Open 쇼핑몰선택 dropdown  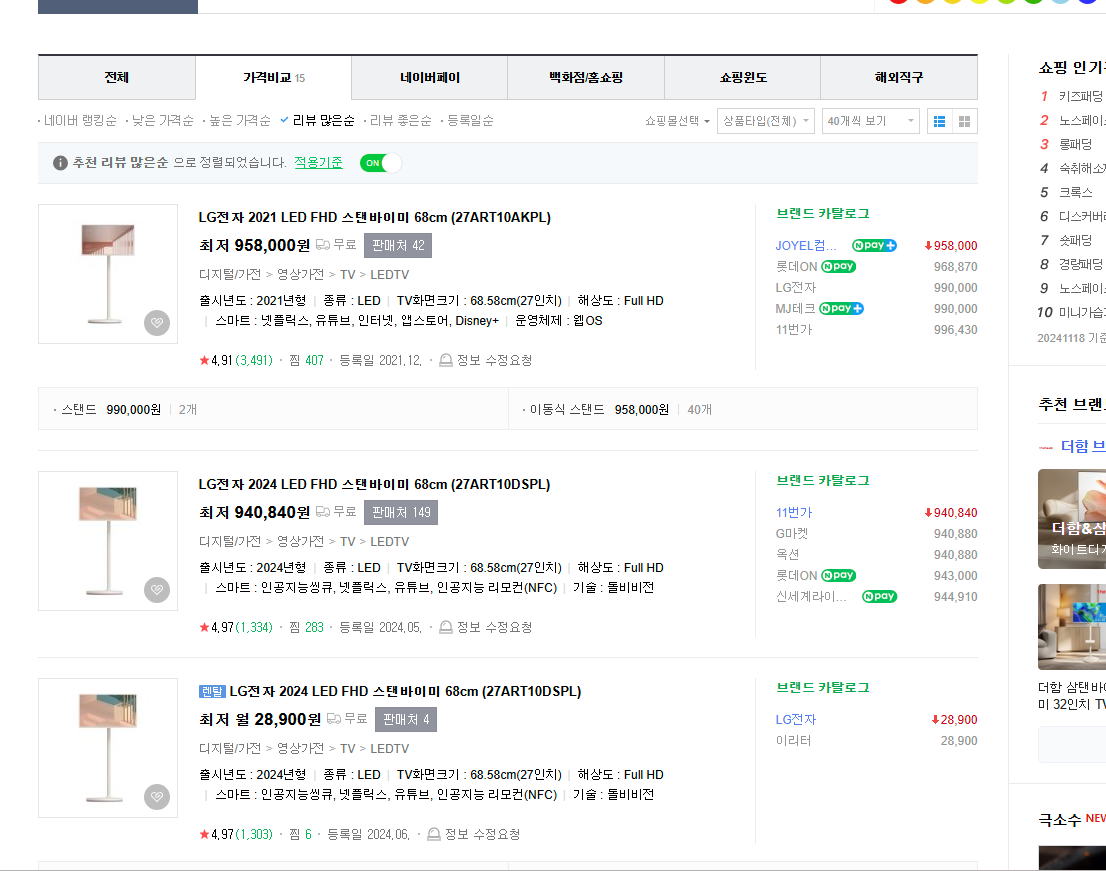[x=677, y=121]
